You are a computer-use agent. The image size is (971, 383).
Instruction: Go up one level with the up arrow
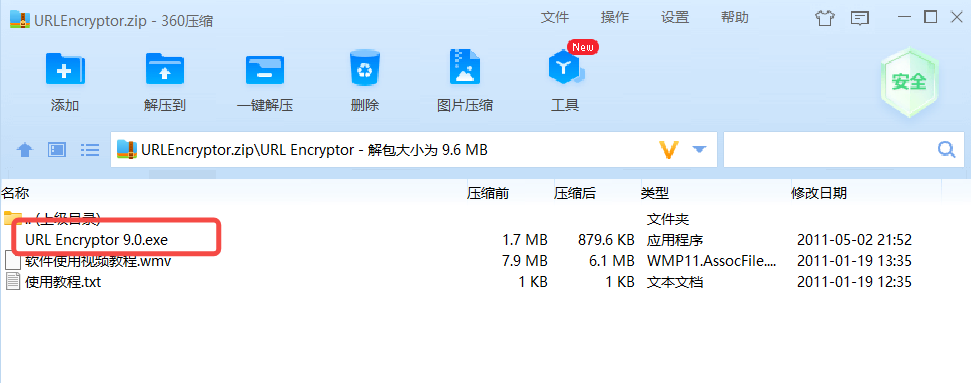[x=25, y=149]
